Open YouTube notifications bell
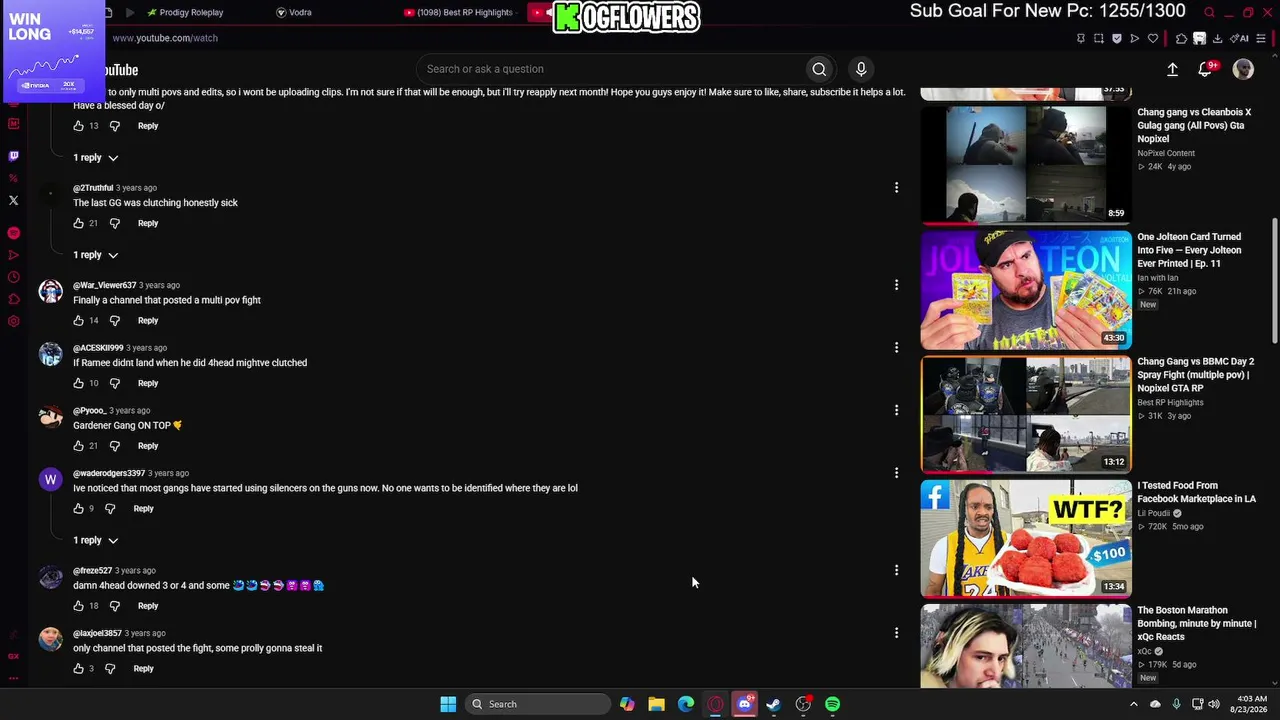 [x=1205, y=69]
